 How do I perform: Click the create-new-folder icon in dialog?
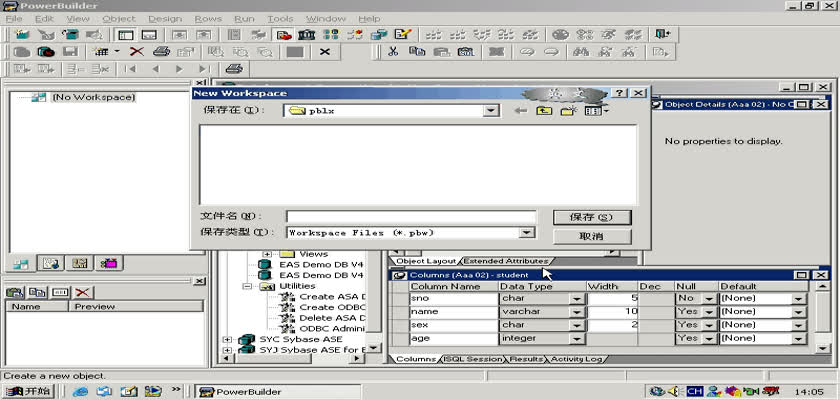(x=568, y=111)
